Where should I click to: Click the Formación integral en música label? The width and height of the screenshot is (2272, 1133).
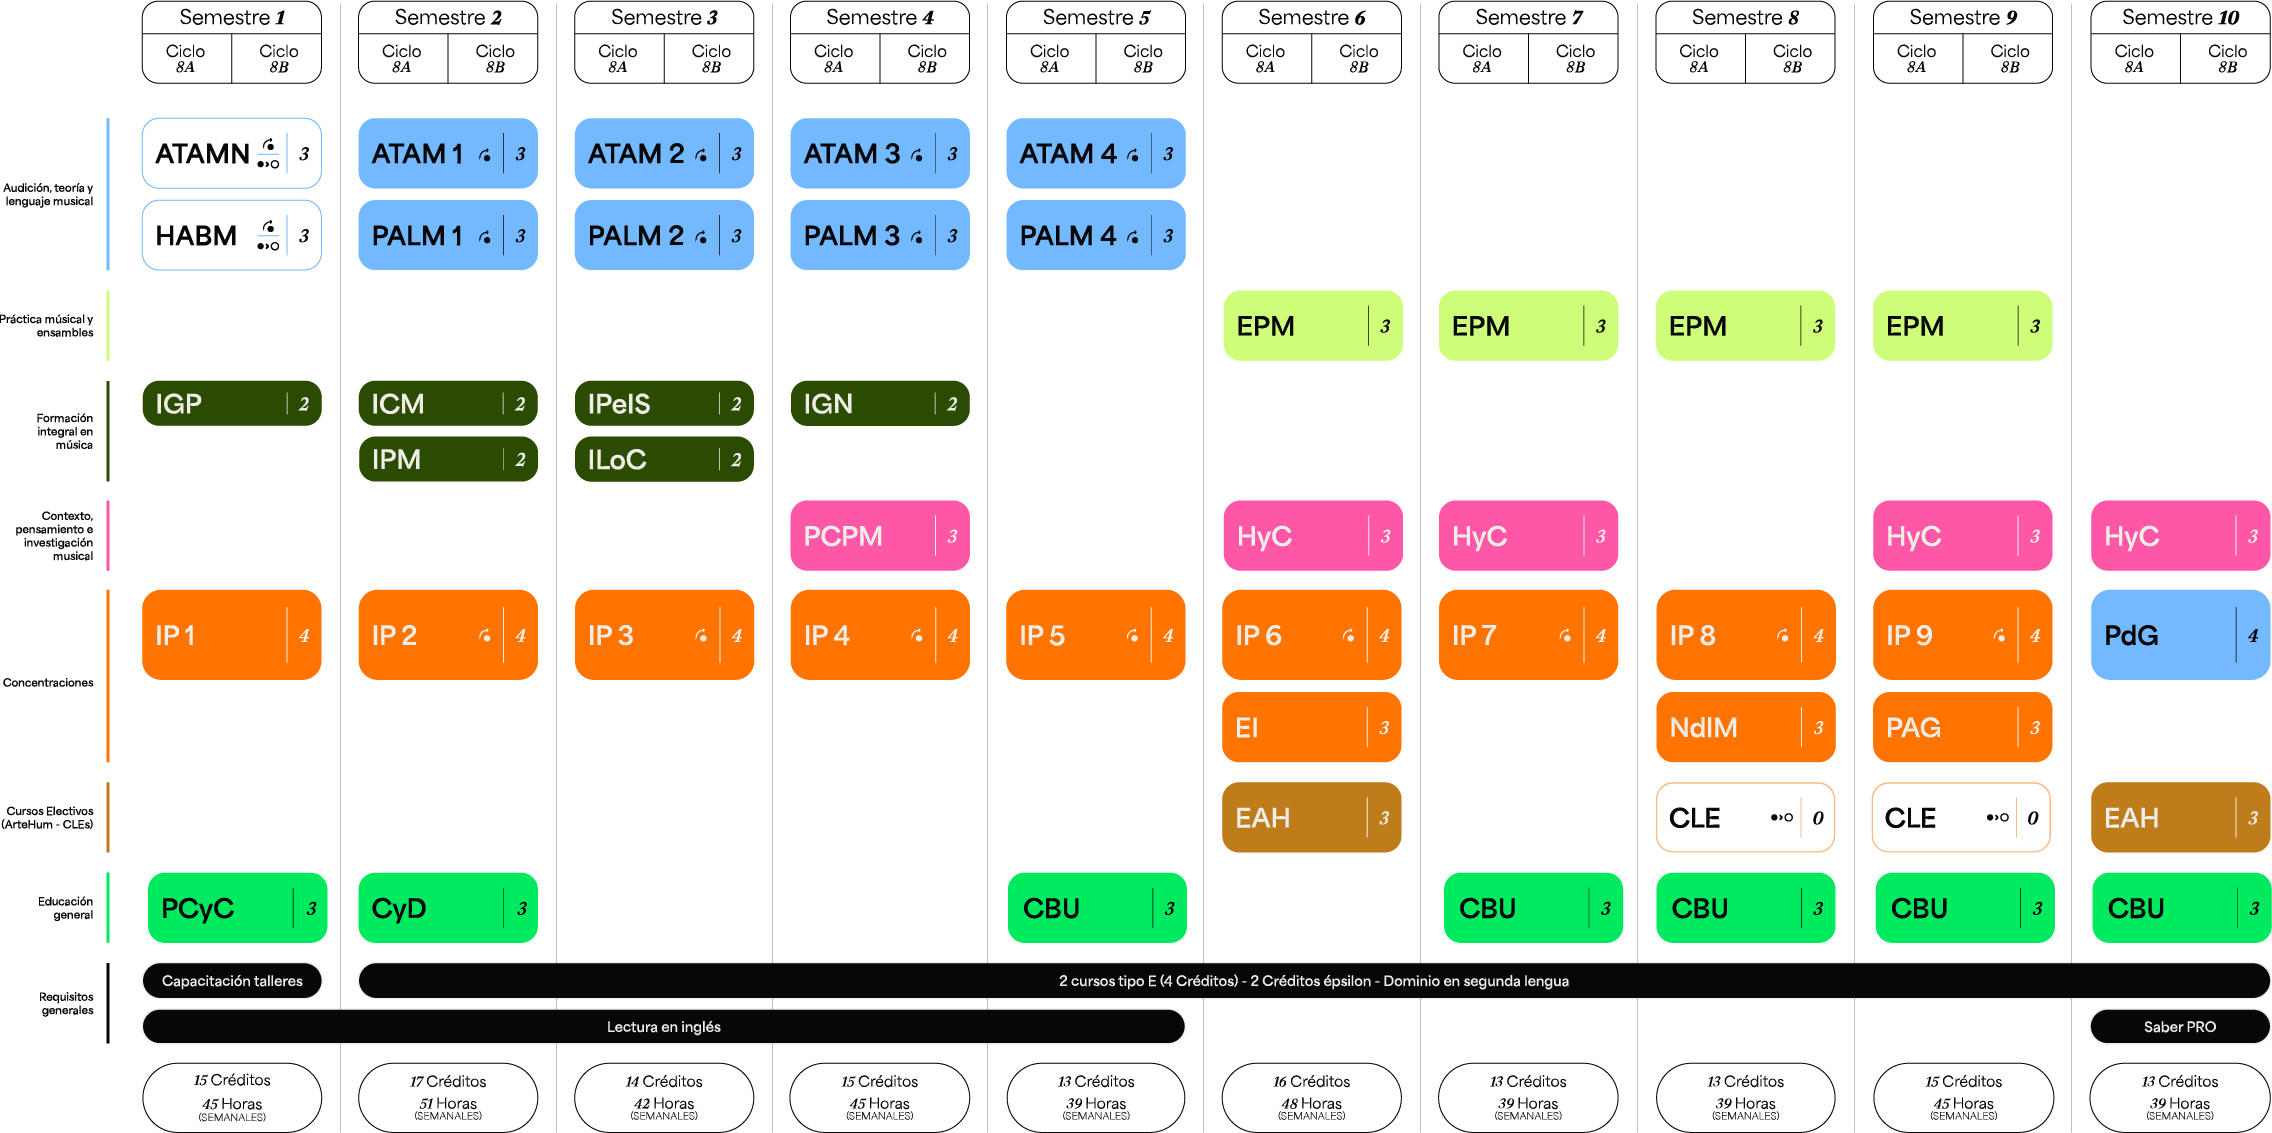[x=64, y=432]
